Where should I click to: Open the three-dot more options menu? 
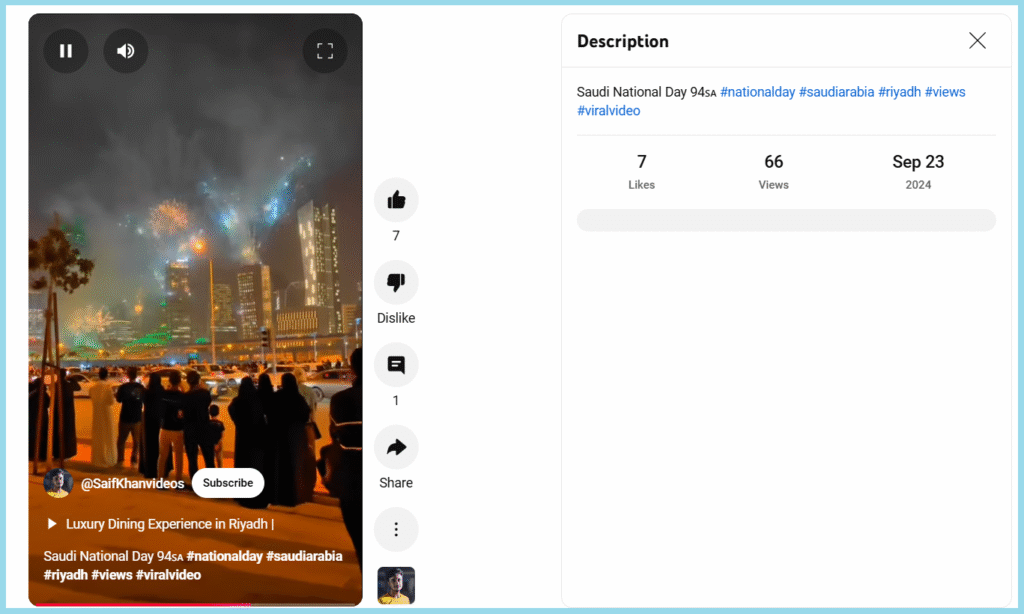pyautogui.click(x=396, y=529)
